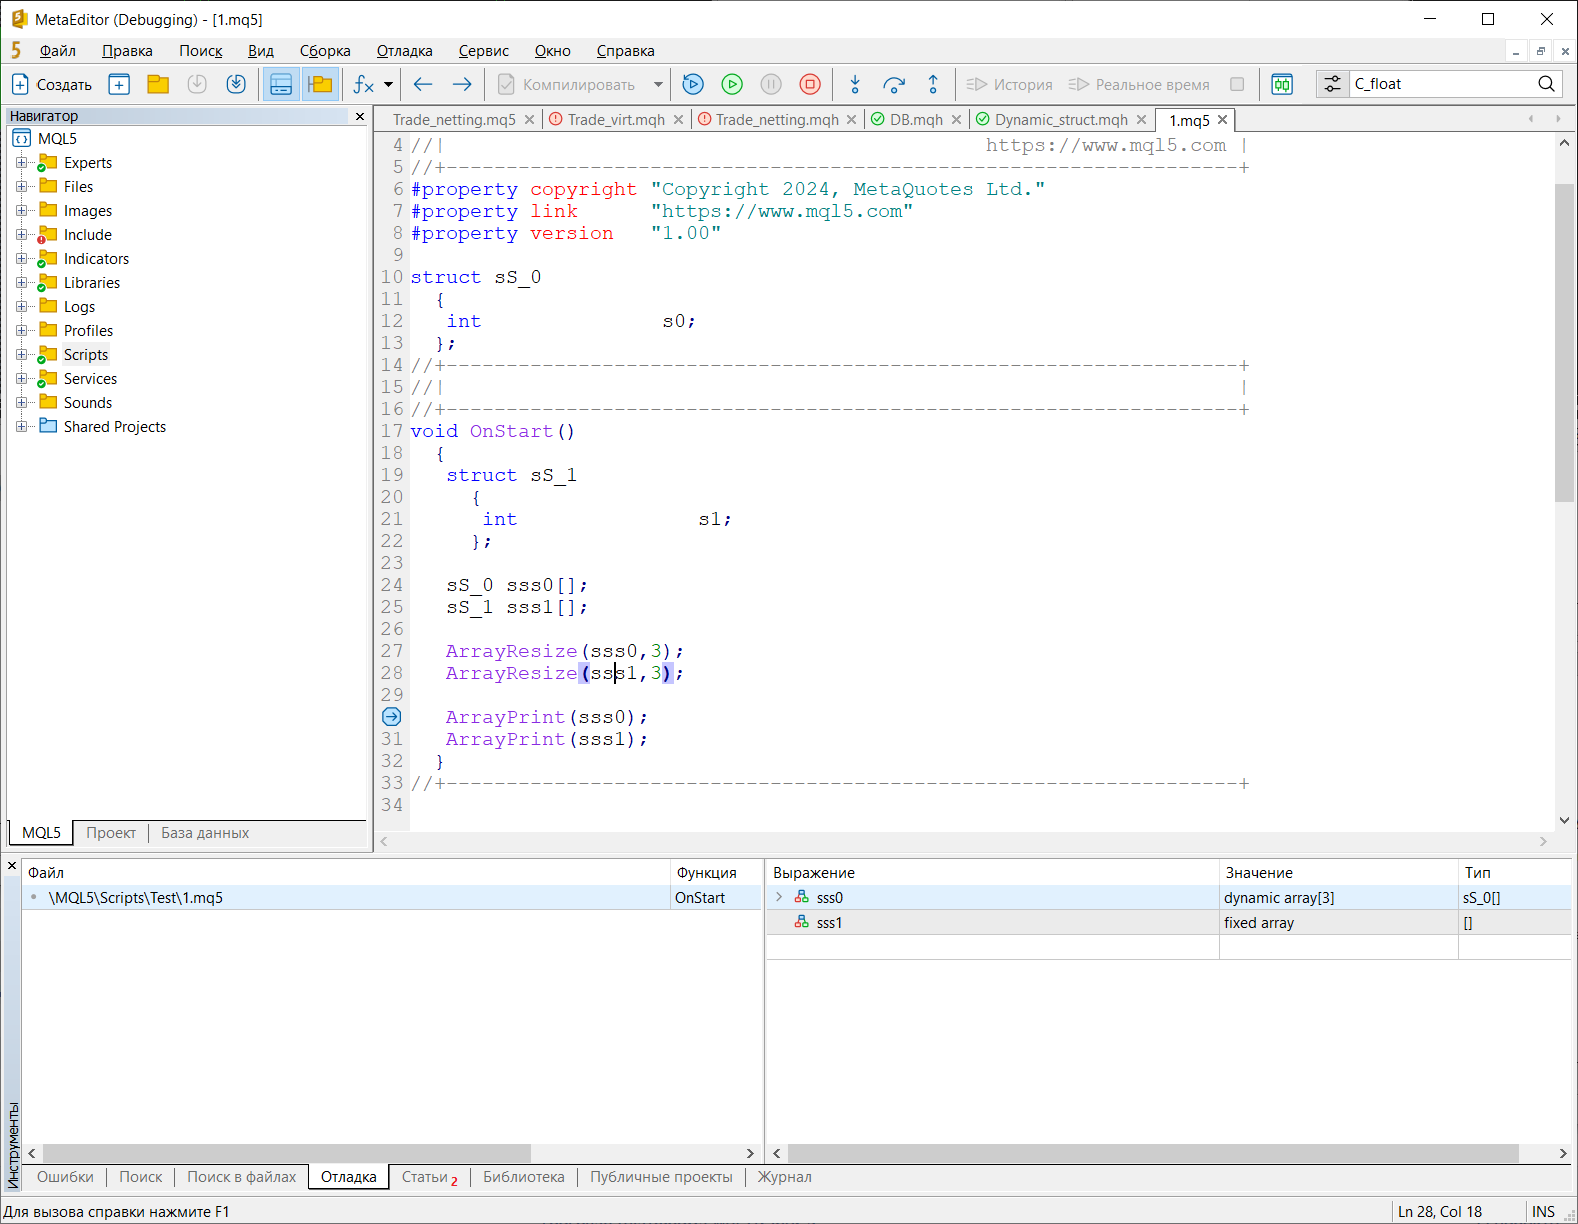Click the breakpoint marker beside ArrayPrint(sss0)

(392, 717)
